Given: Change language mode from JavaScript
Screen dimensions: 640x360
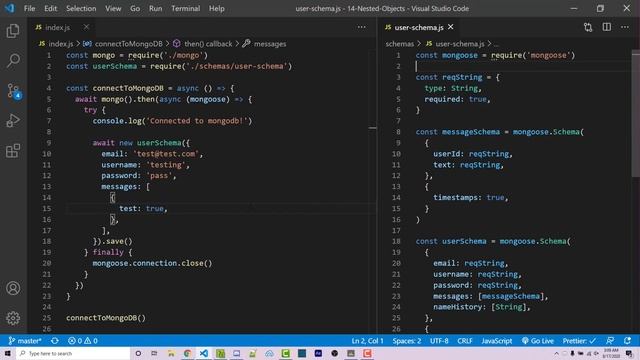Looking at the screenshot, I should 497,340.
